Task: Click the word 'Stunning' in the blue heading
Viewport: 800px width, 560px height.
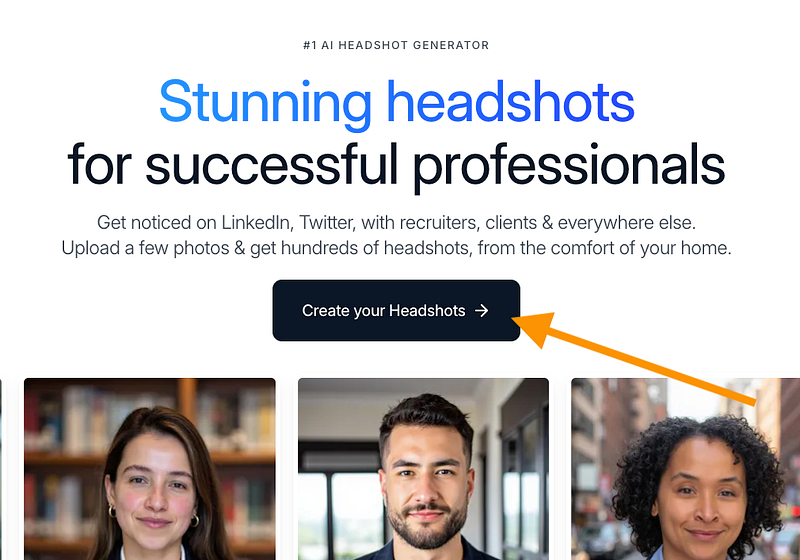Action: (265, 104)
